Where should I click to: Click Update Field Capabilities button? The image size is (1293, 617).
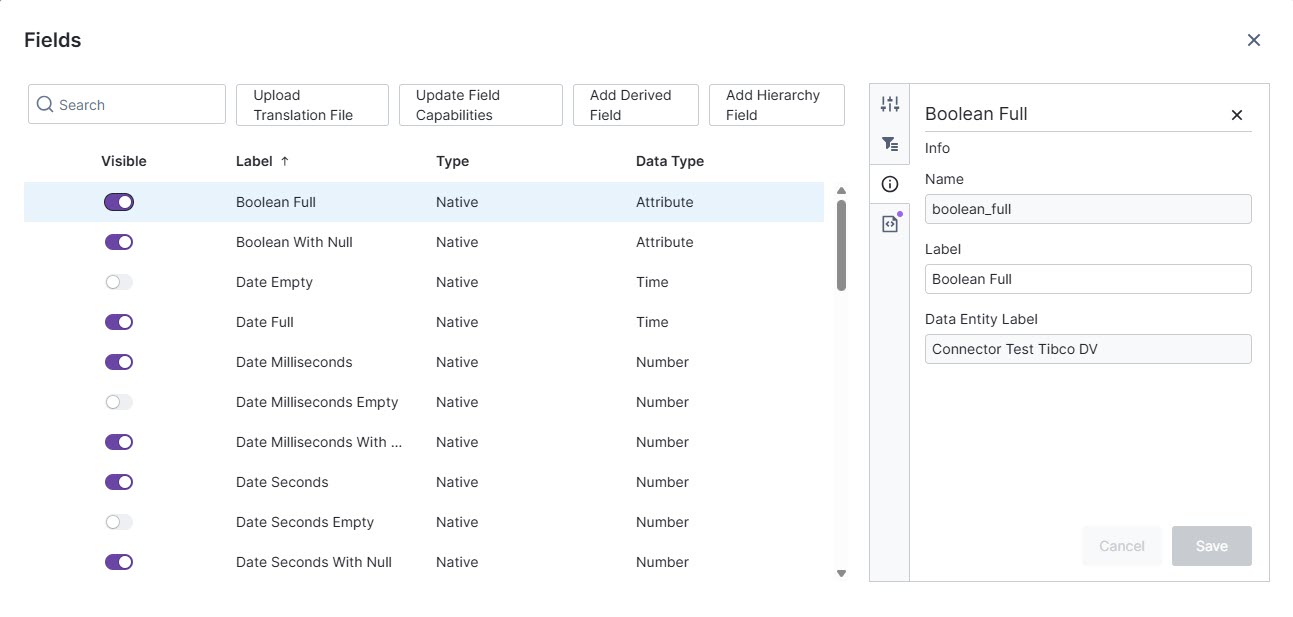[481, 105]
